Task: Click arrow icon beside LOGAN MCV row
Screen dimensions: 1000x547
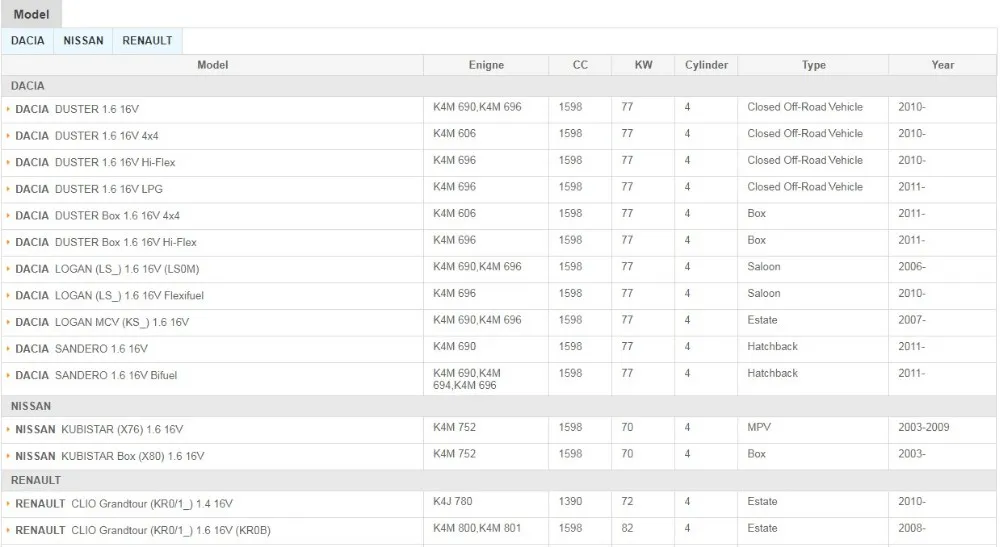Action: pyautogui.click(x=9, y=323)
